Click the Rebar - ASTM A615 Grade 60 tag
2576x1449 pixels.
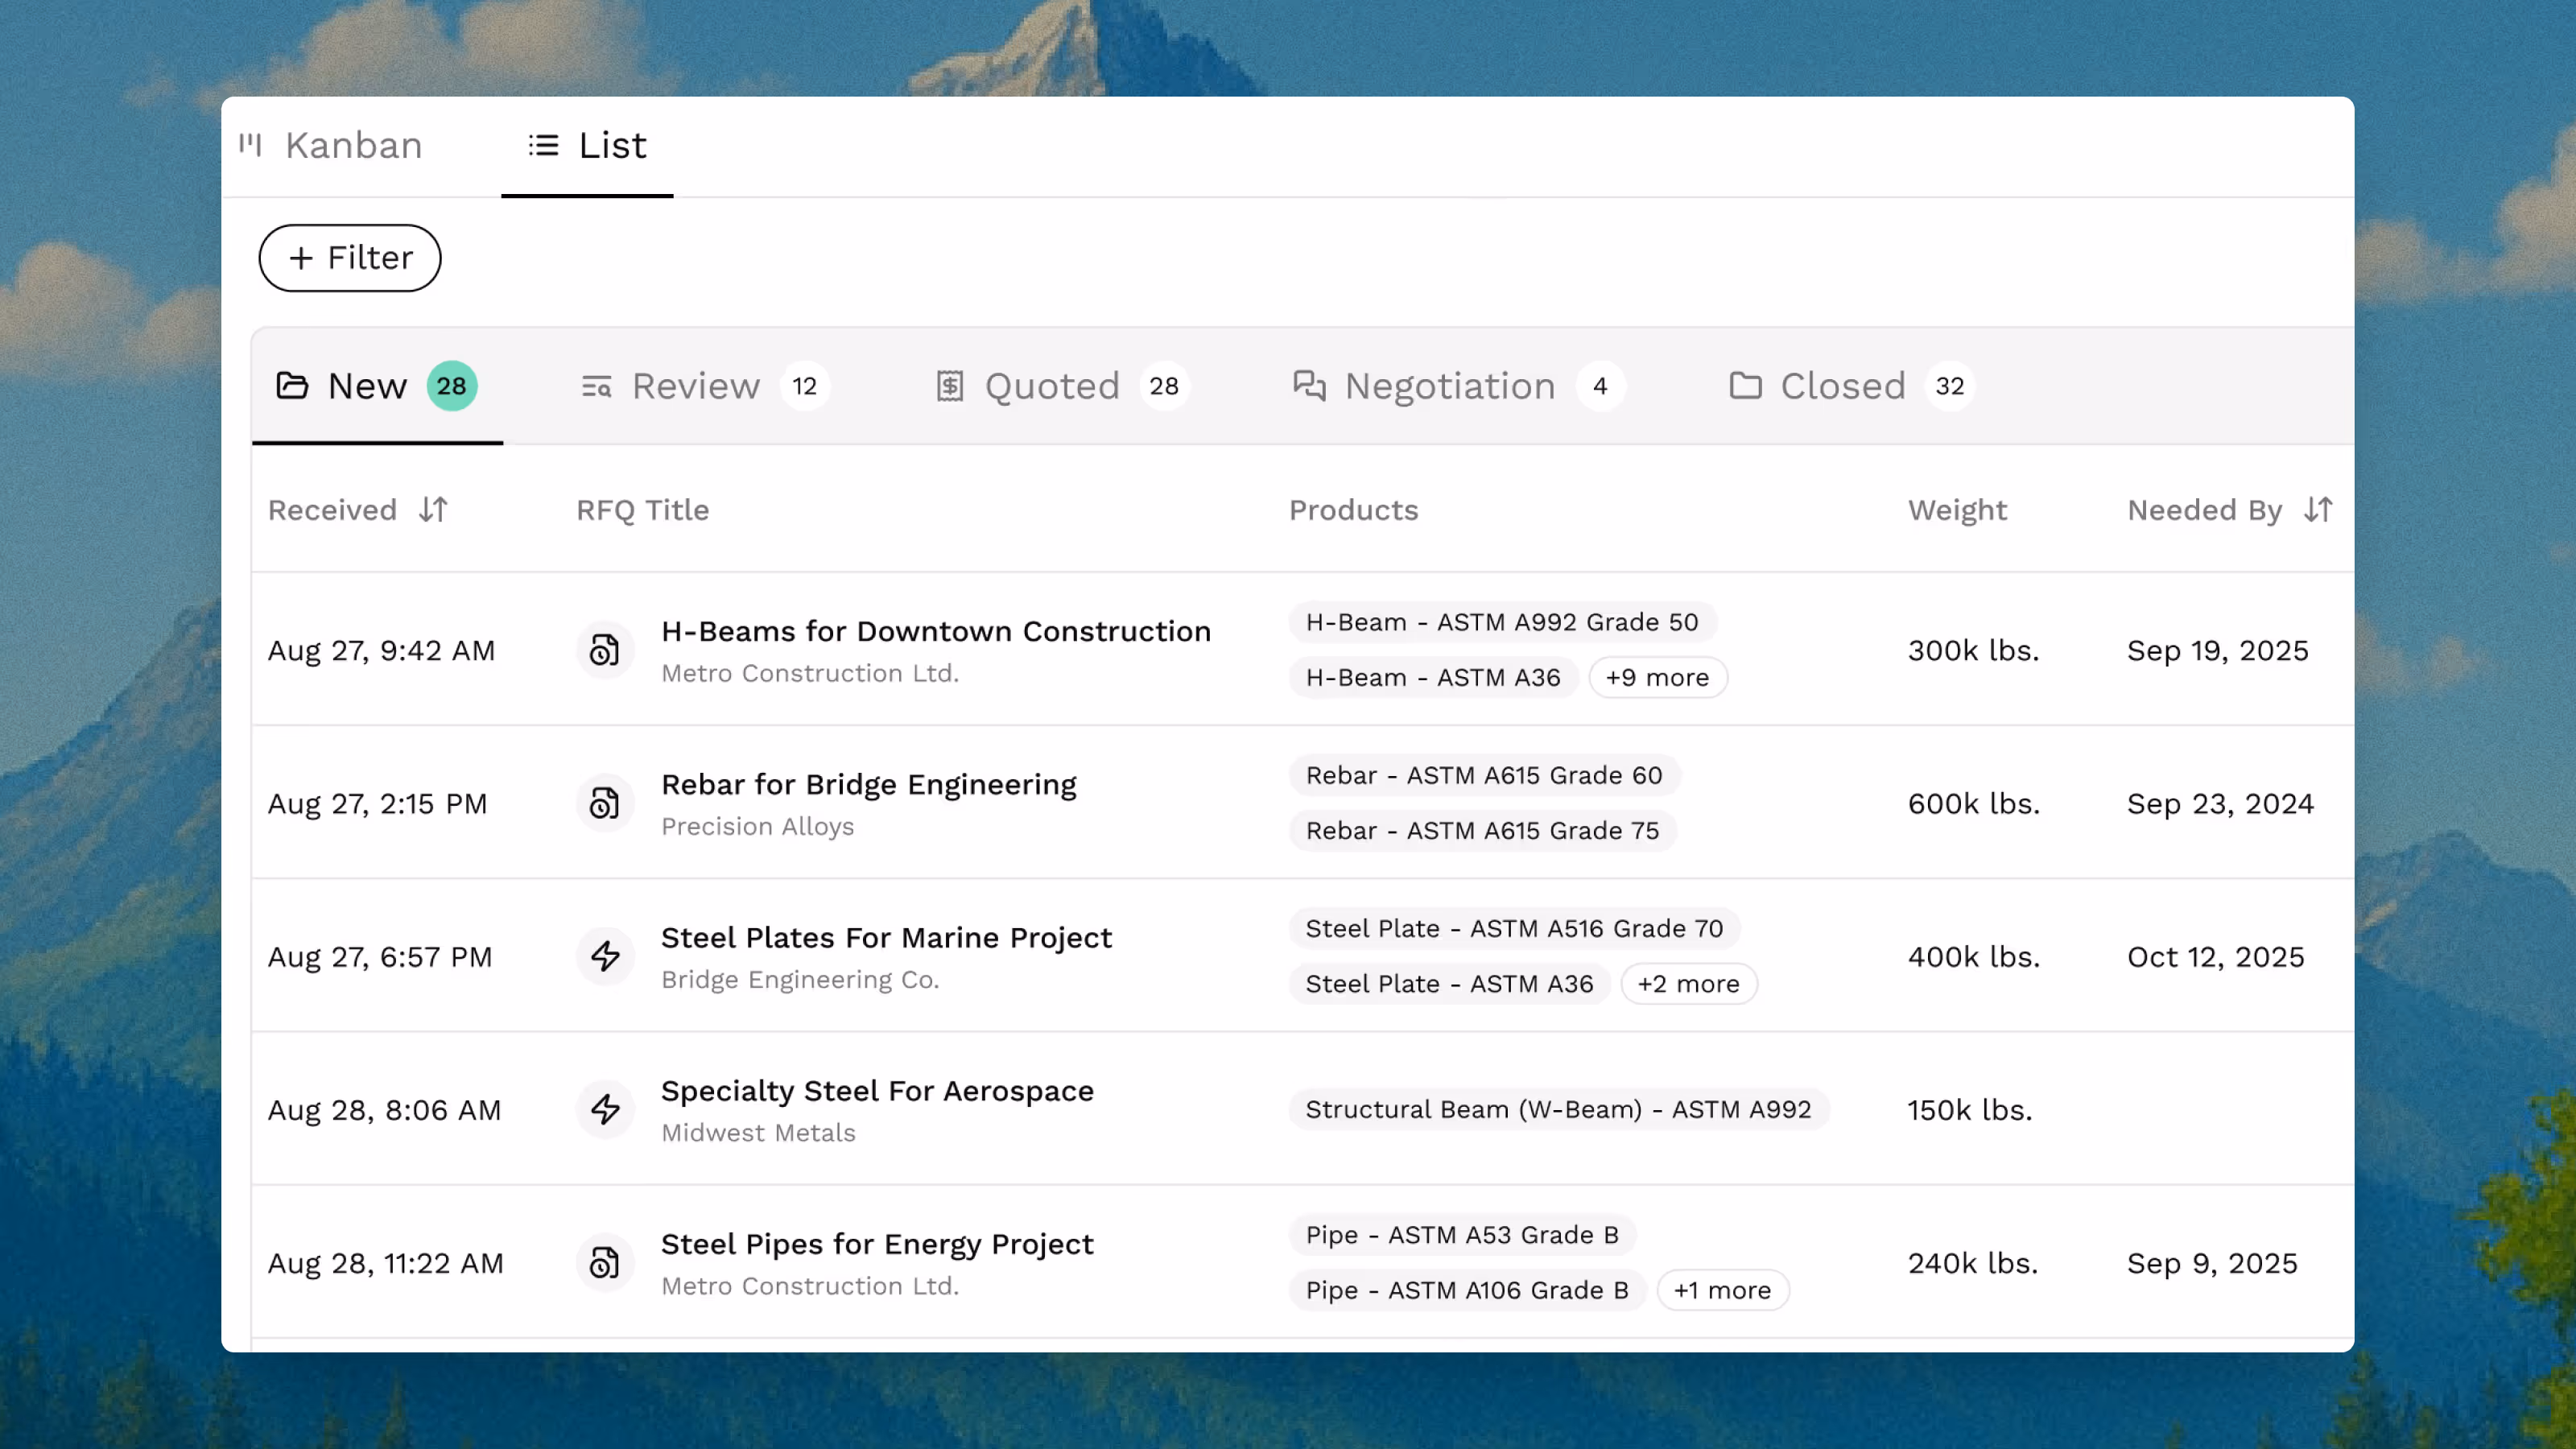1483,776
